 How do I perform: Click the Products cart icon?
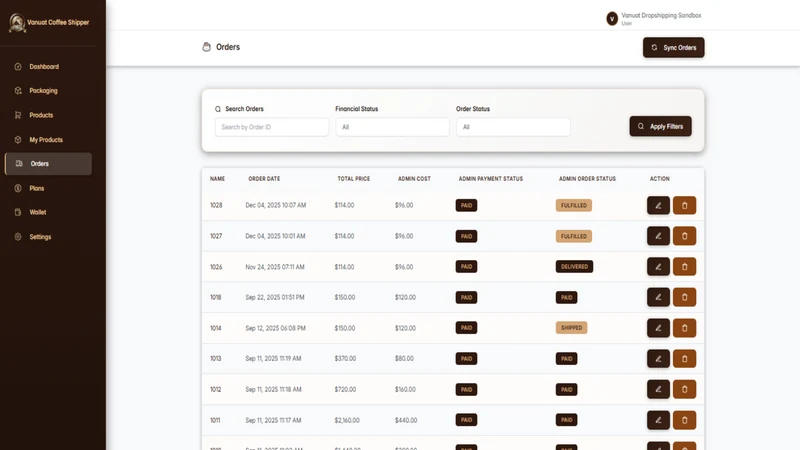pos(18,115)
